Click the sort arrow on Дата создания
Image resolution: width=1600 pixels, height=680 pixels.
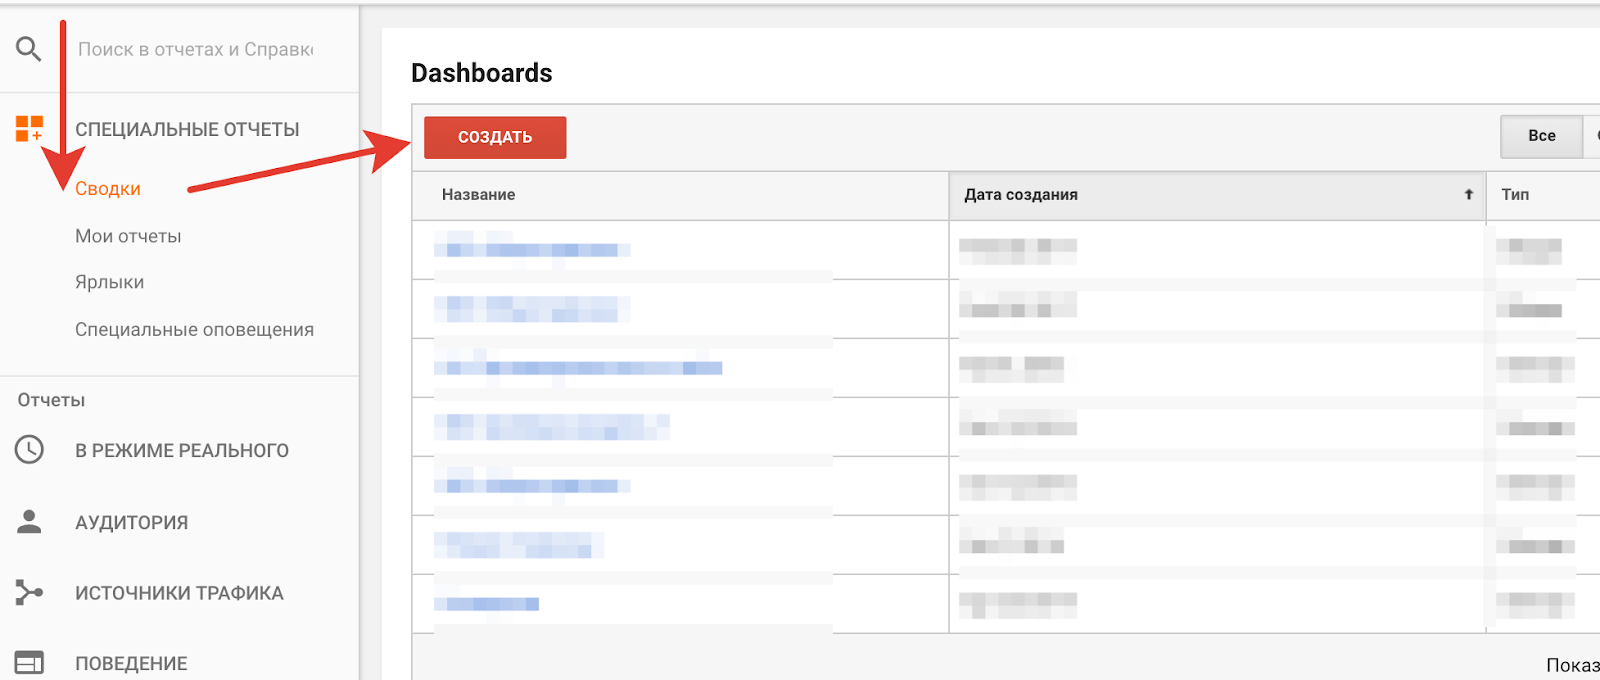(x=1467, y=195)
